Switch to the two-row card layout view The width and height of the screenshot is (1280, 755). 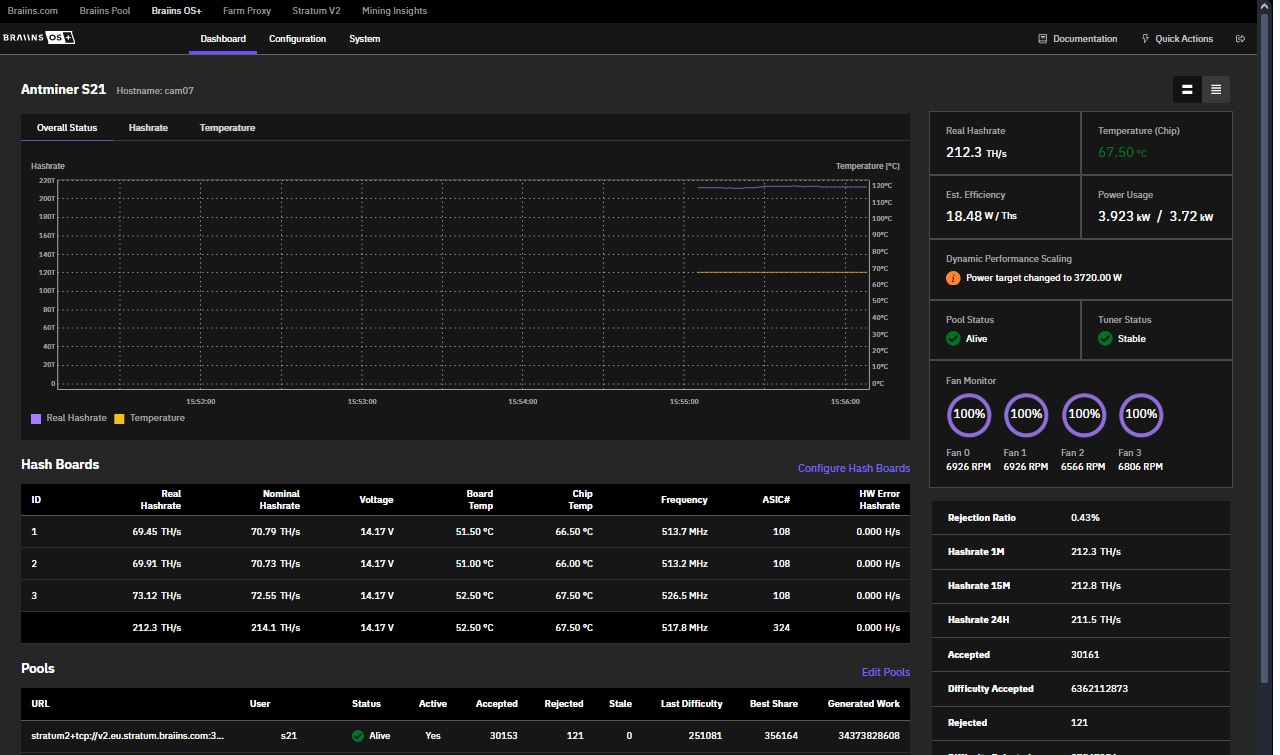click(1187, 89)
